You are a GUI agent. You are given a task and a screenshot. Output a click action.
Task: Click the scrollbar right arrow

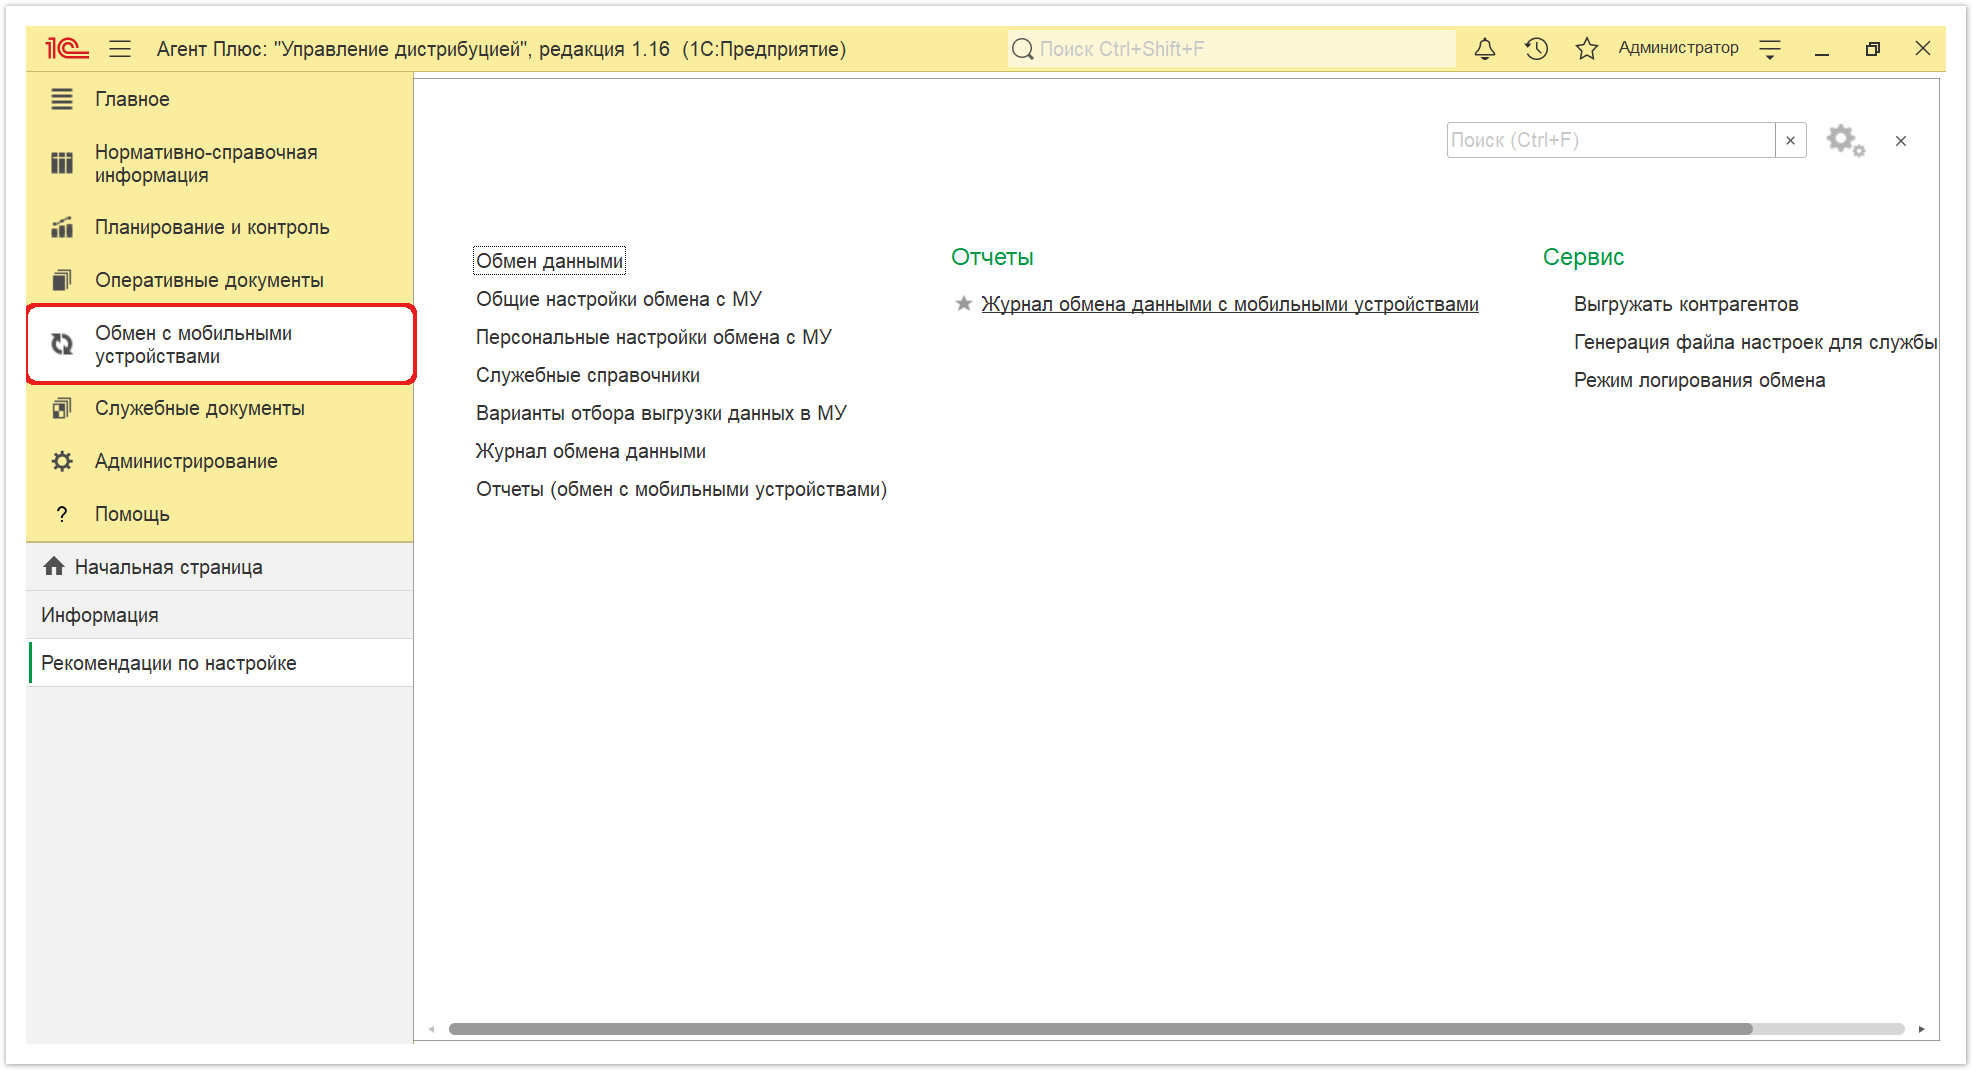(x=1921, y=1029)
